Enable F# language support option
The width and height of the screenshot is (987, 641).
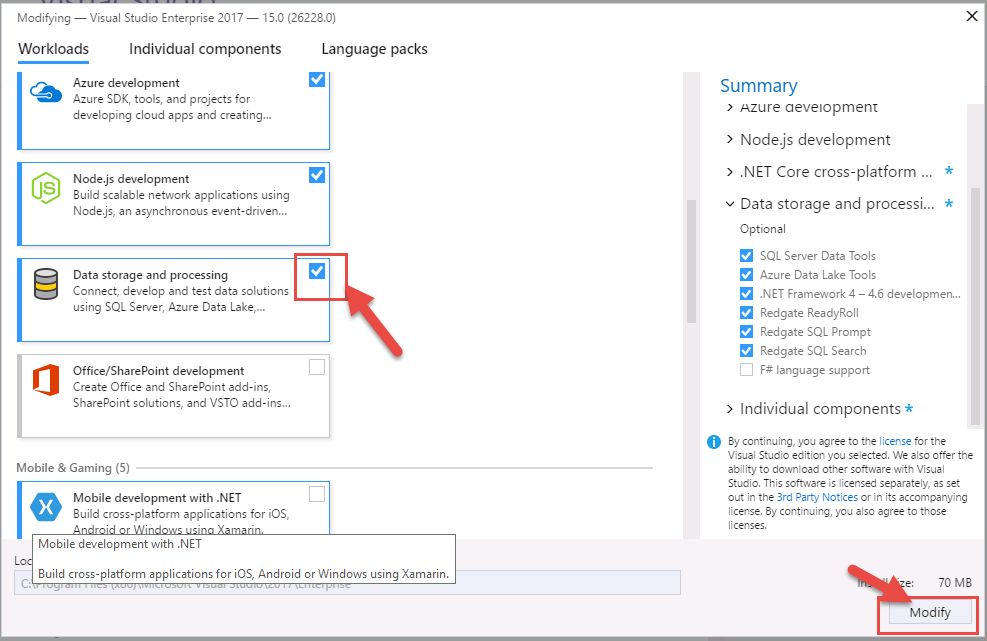(x=746, y=370)
